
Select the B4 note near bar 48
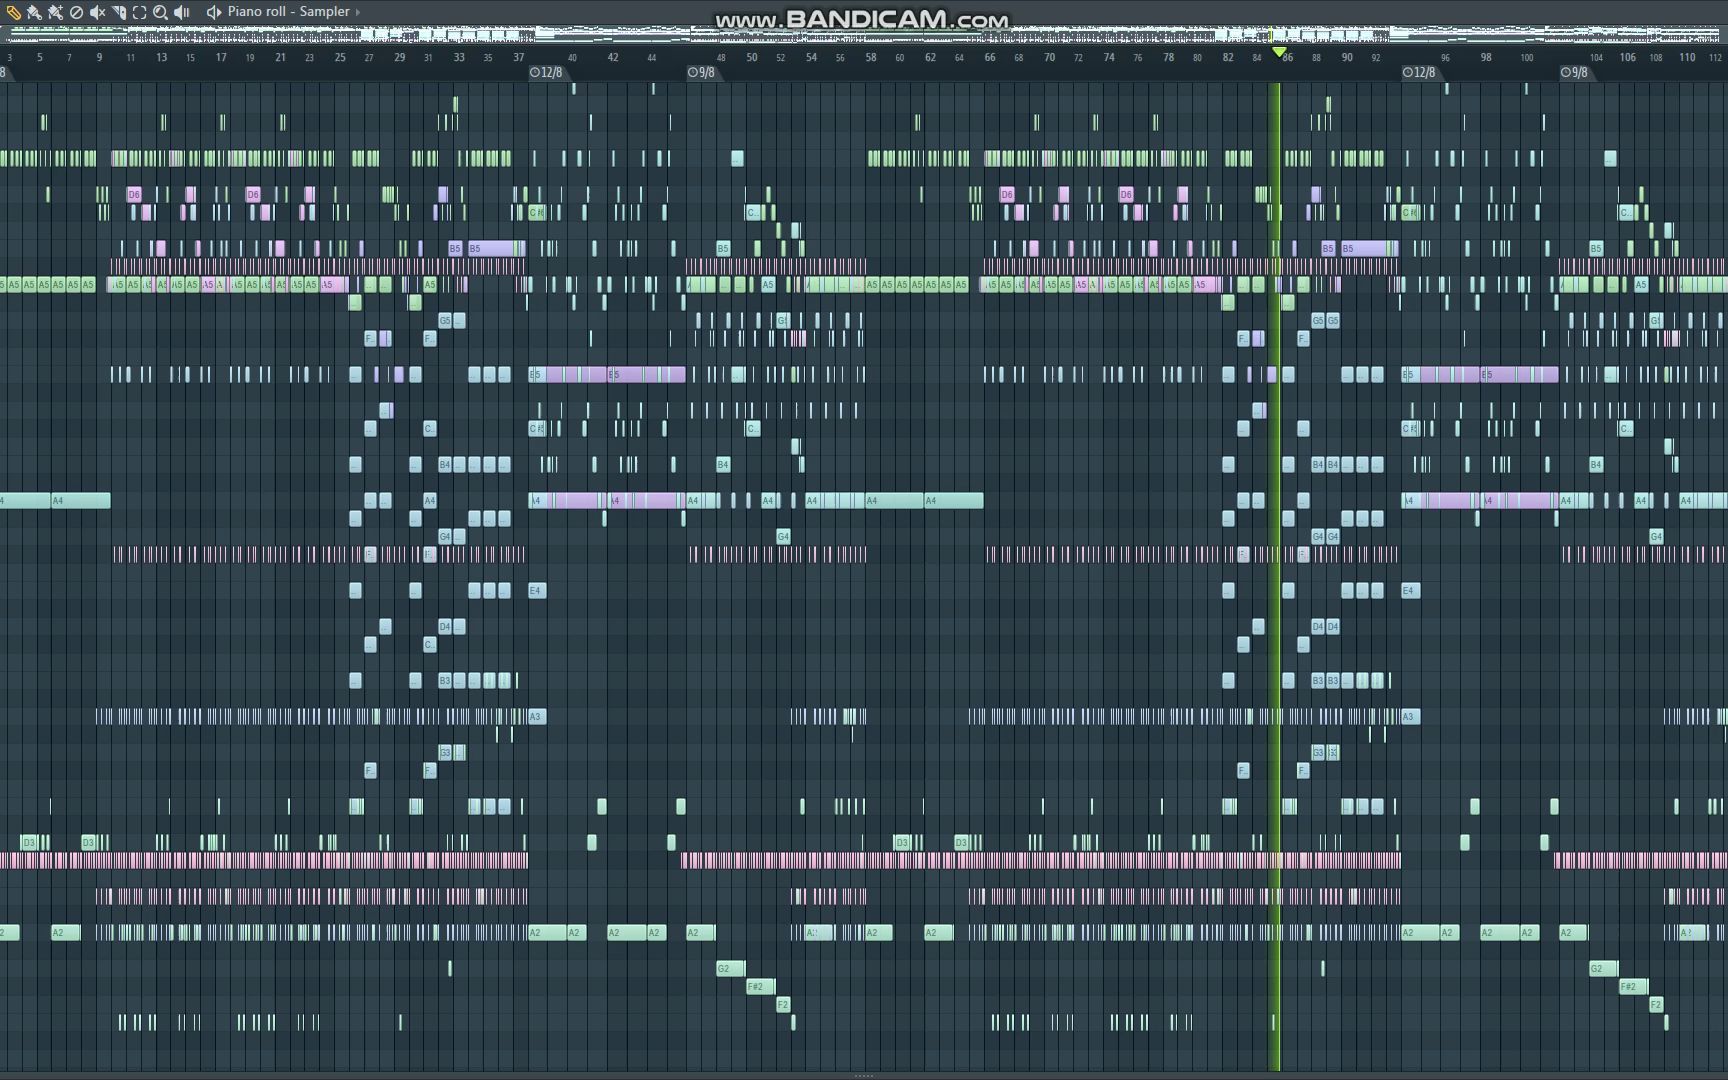723,464
